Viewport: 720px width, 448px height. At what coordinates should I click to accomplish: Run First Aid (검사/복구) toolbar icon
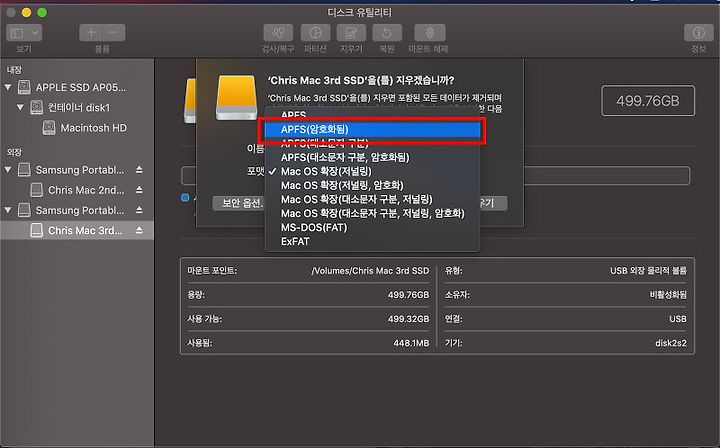point(278,33)
